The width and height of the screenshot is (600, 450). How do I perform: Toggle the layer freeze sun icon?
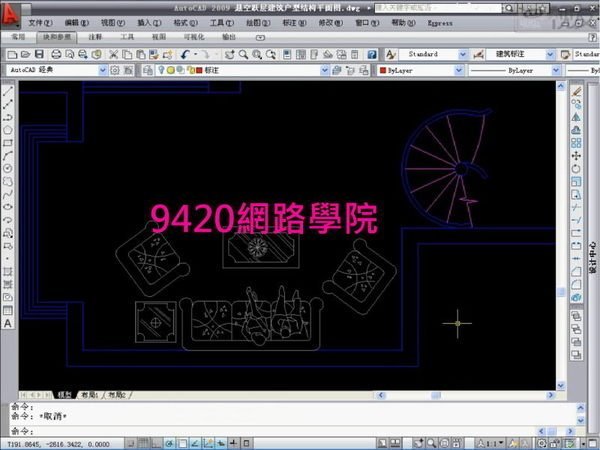[x=169, y=71]
